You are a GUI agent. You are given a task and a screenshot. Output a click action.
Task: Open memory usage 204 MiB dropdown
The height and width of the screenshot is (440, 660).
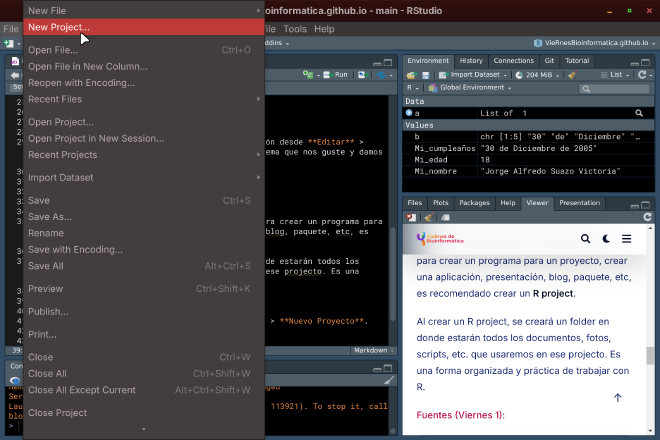(x=542, y=75)
